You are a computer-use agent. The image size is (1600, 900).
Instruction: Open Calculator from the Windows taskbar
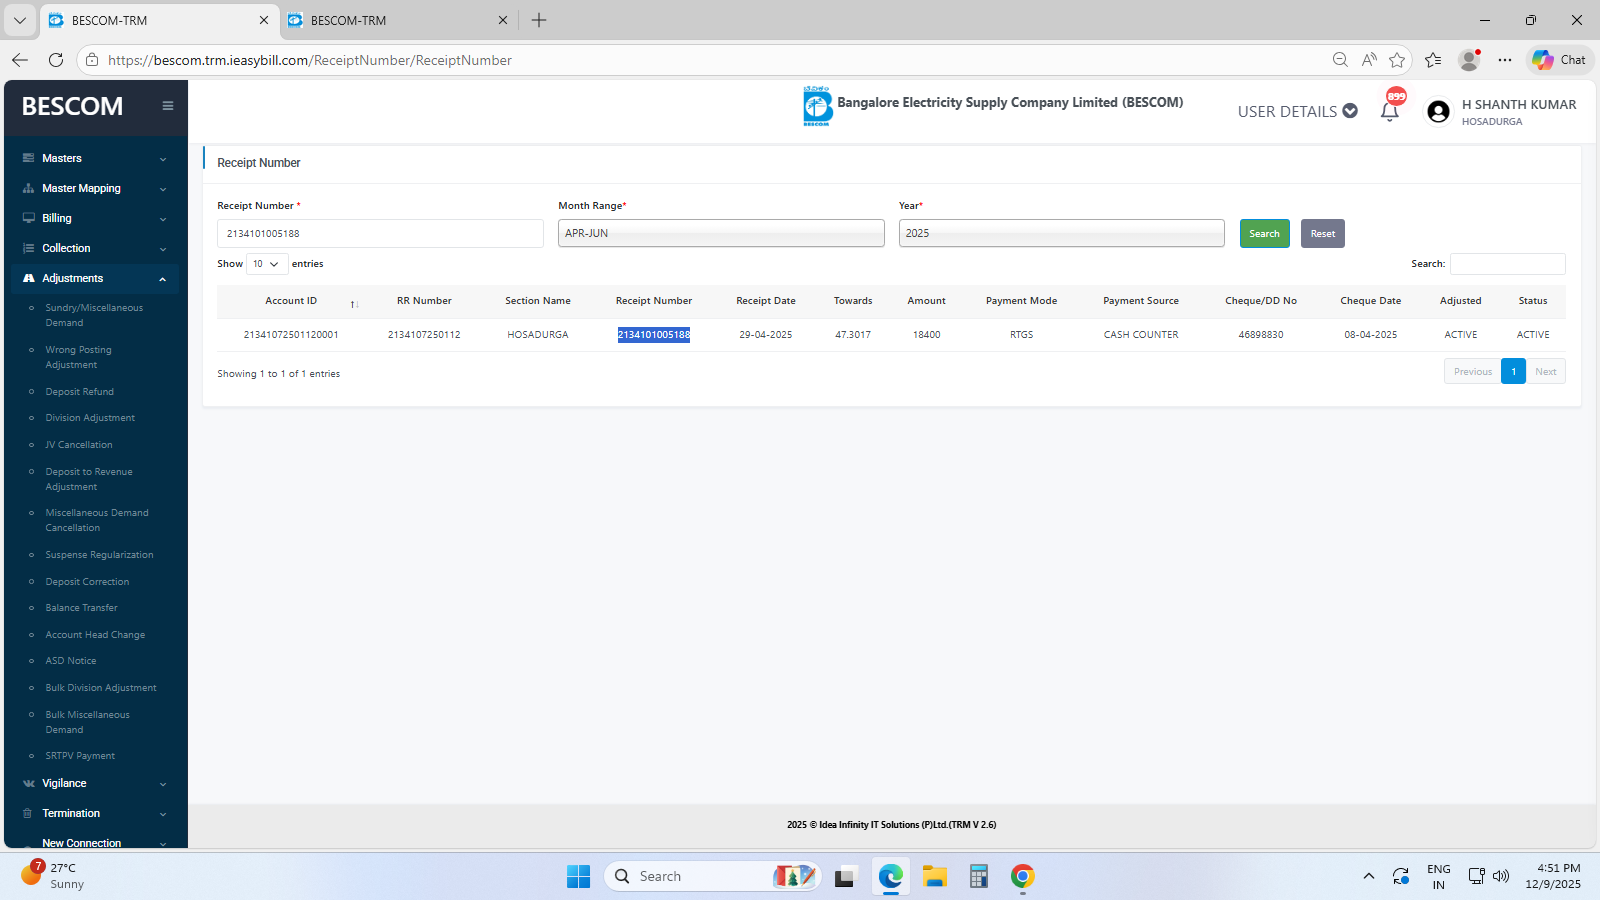pos(978,877)
